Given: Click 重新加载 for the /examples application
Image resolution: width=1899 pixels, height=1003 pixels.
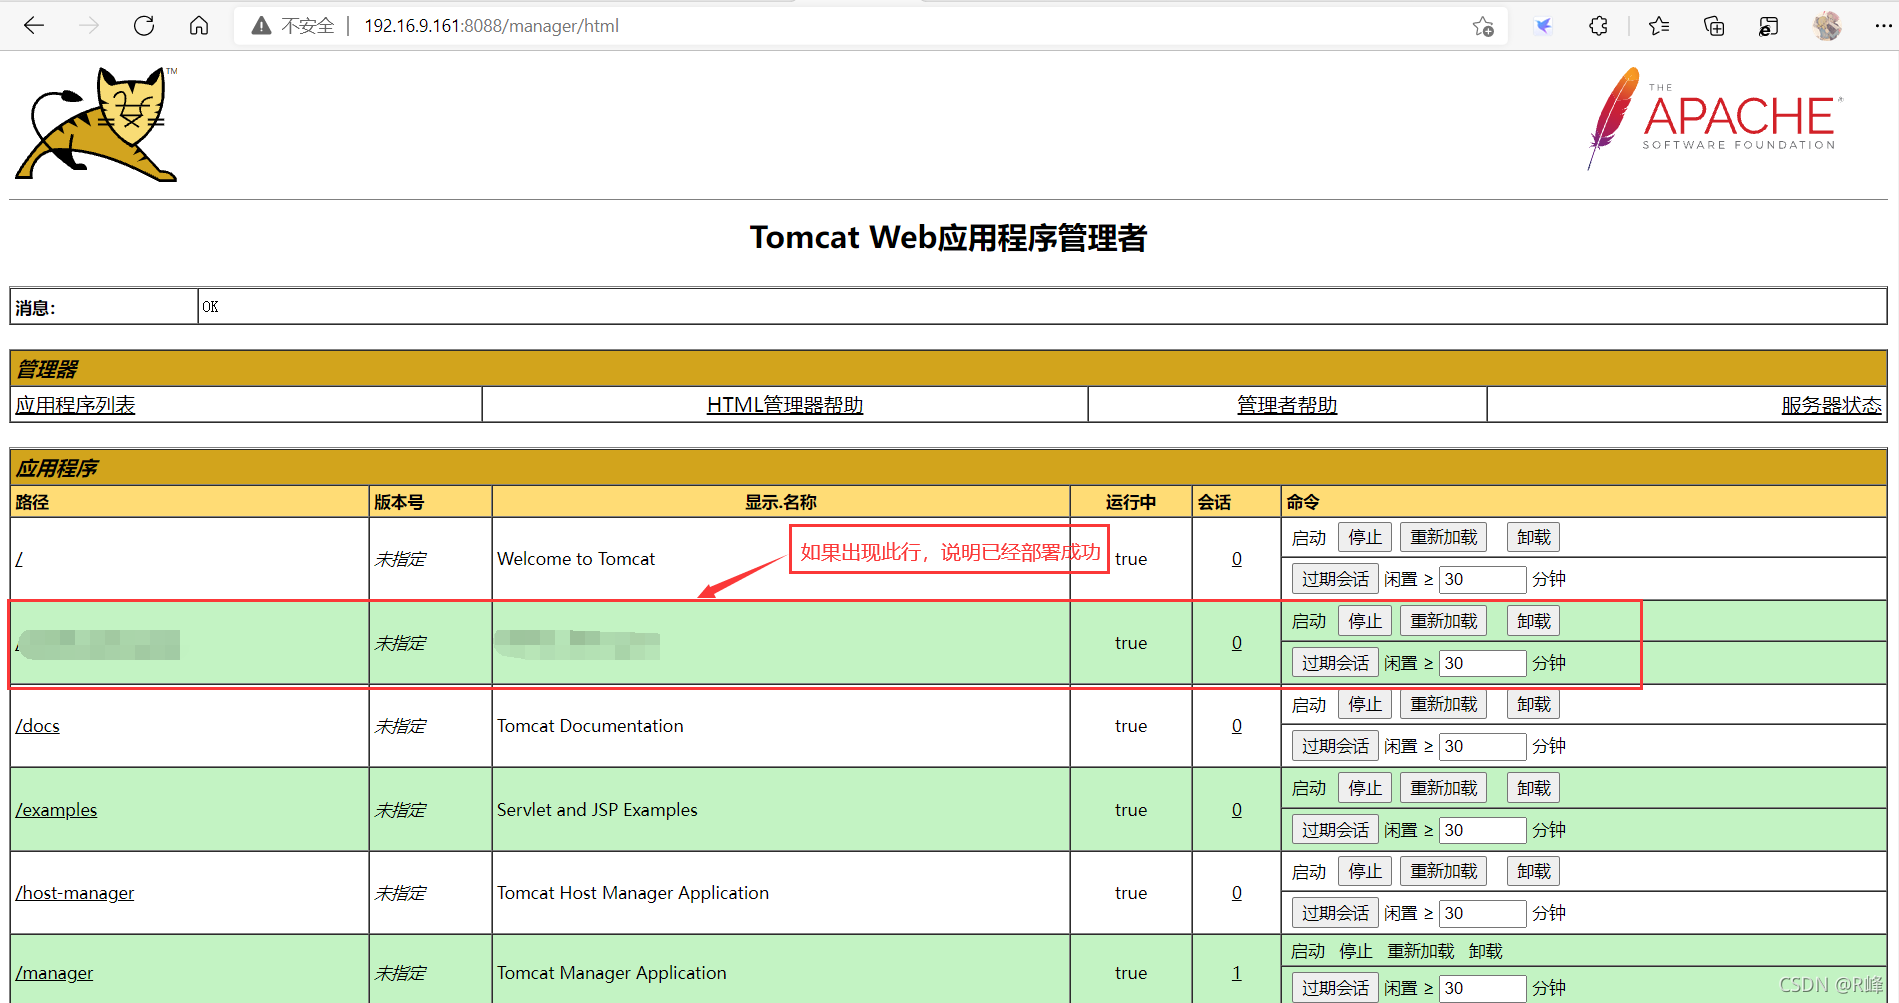Looking at the screenshot, I should click(1442, 787).
